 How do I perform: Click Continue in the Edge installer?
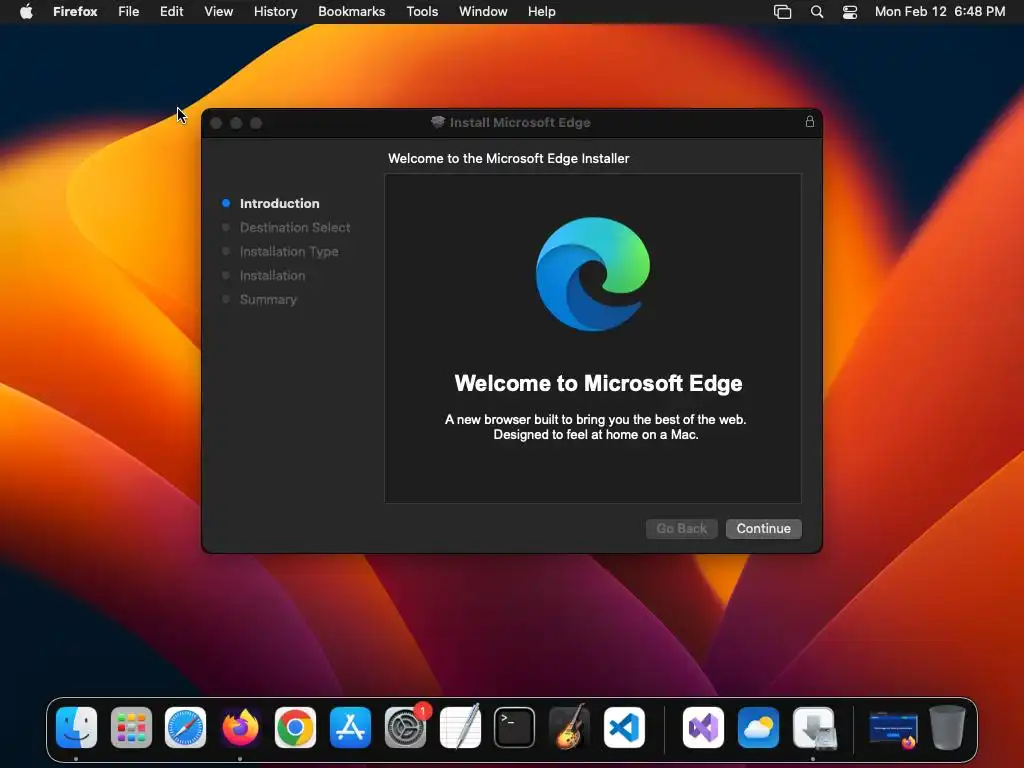coord(763,528)
